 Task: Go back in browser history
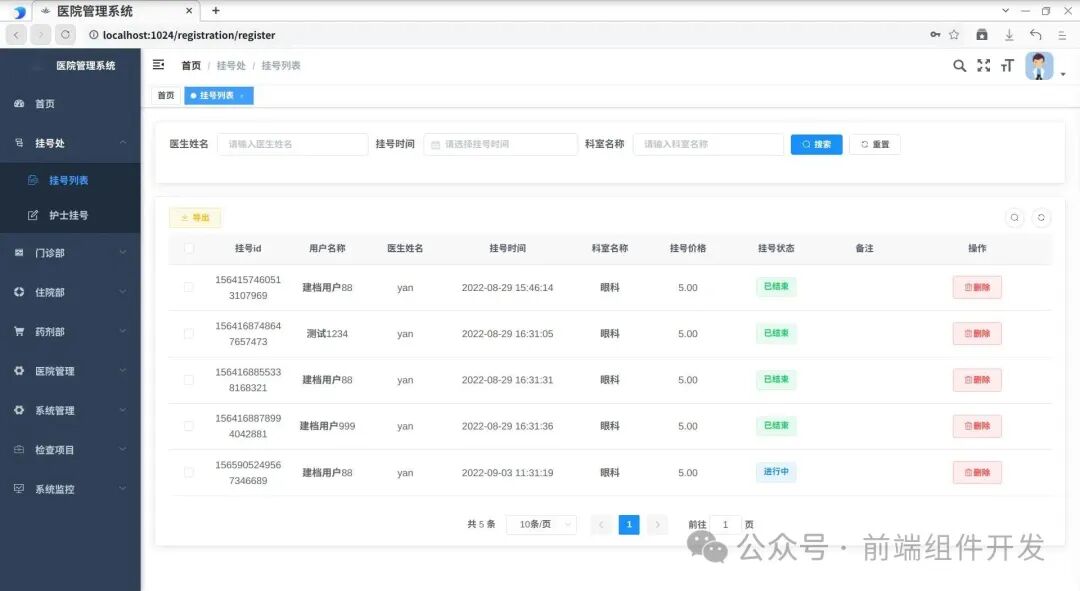tap(17, 34)
